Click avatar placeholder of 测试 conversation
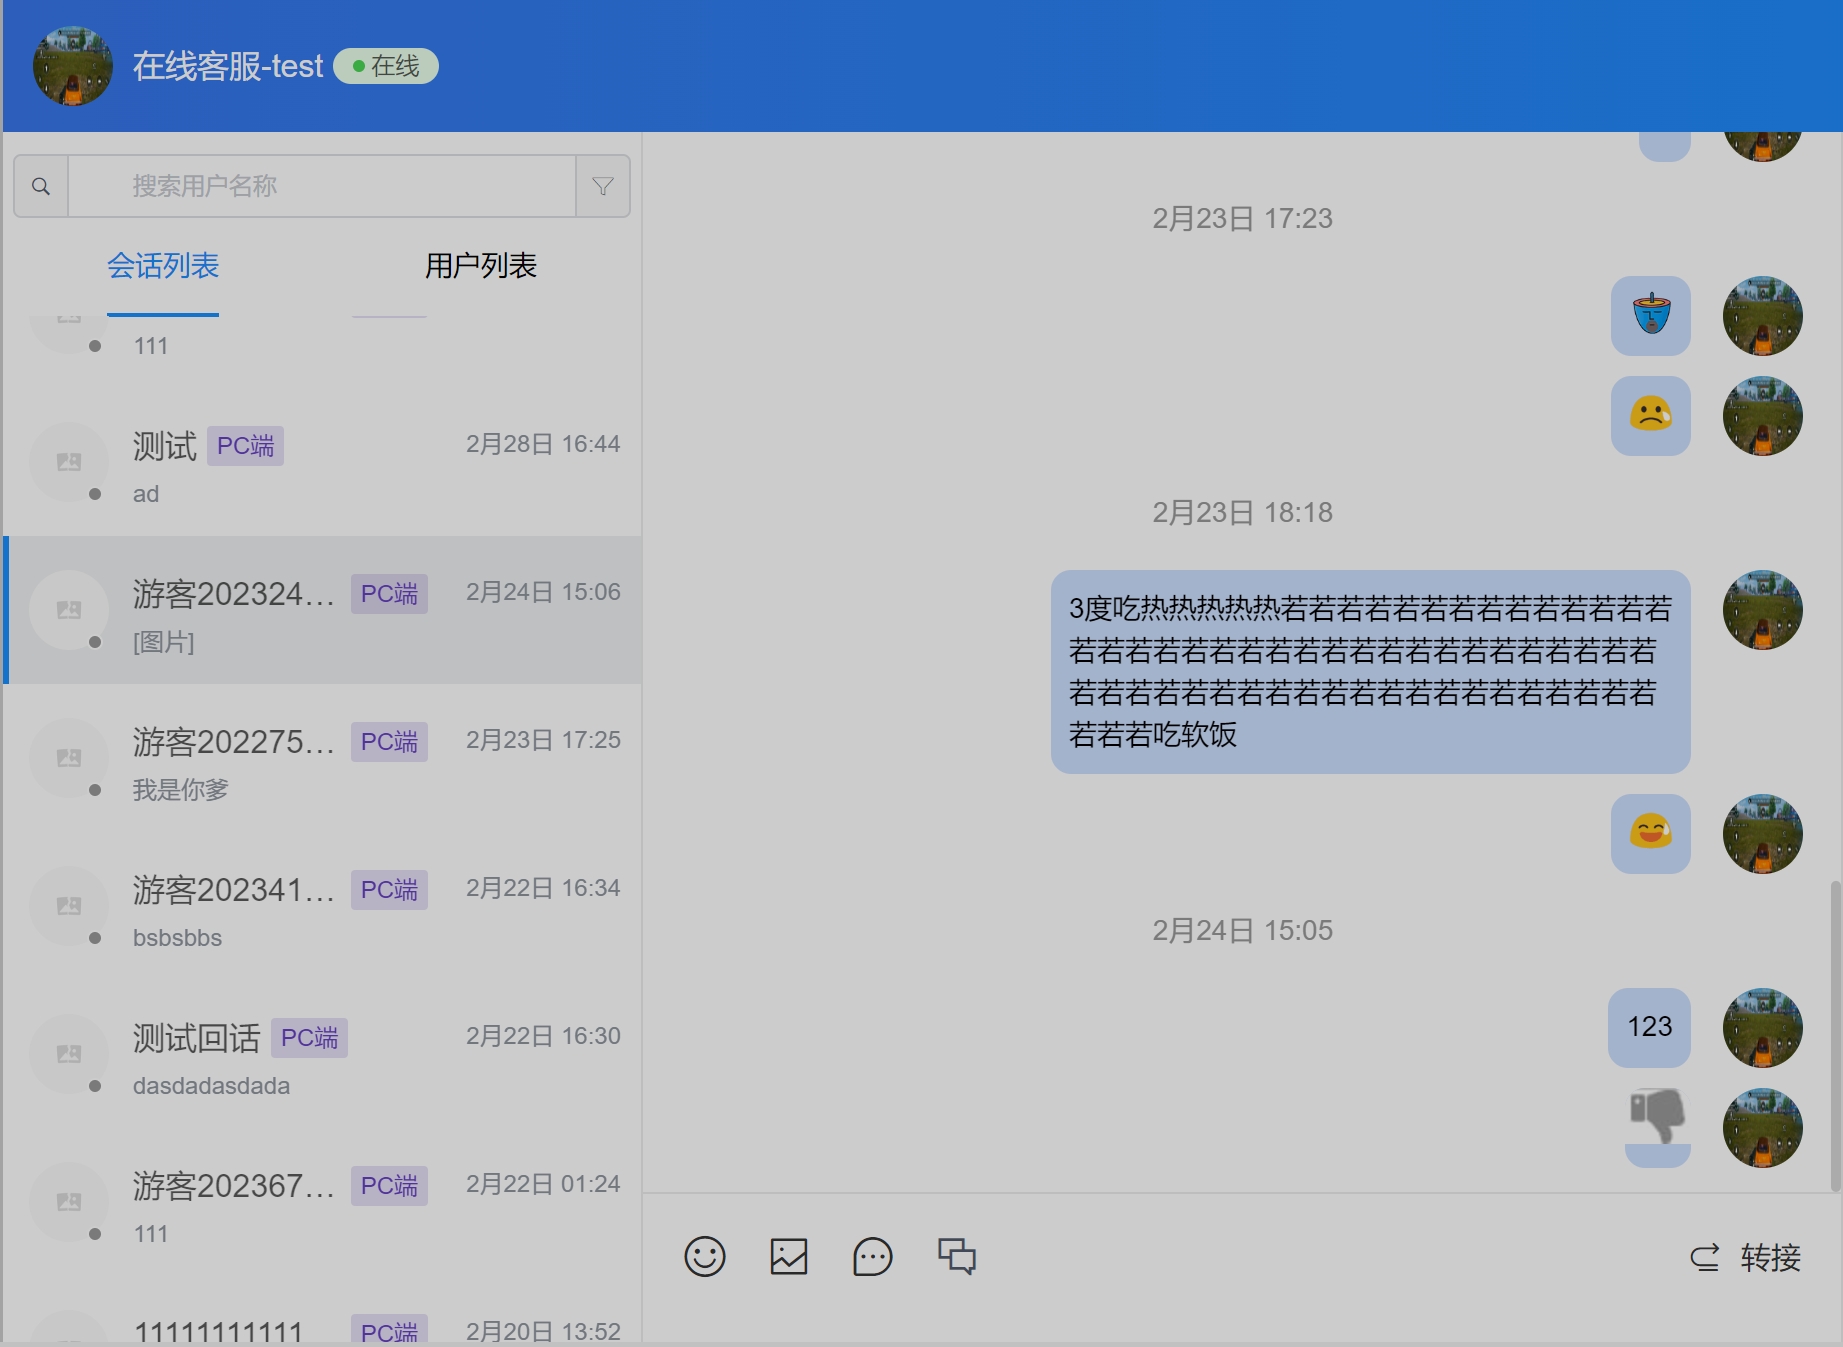The width and height of the screenshot is (1843, 1347). click(69, 462)
